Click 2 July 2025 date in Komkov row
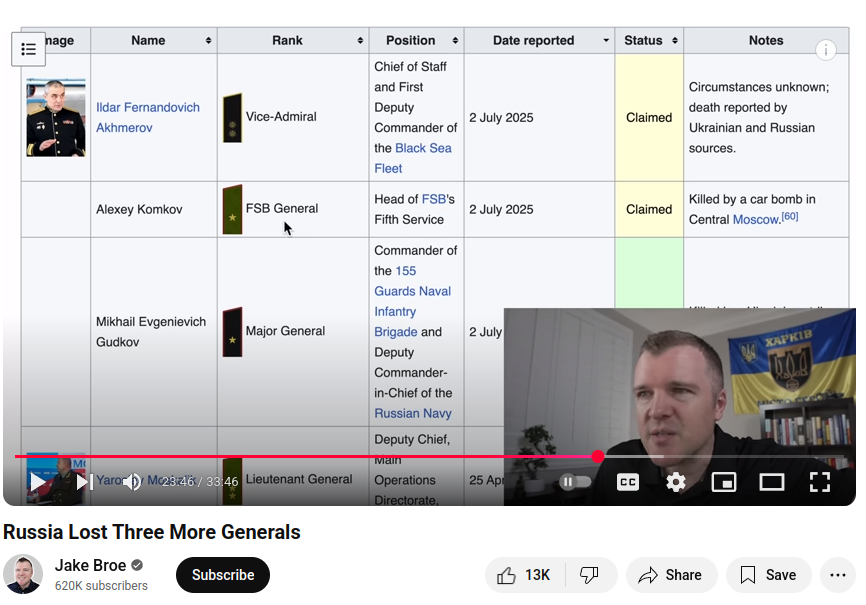Screen dimensions: 866x605 (x=501, y=209)
